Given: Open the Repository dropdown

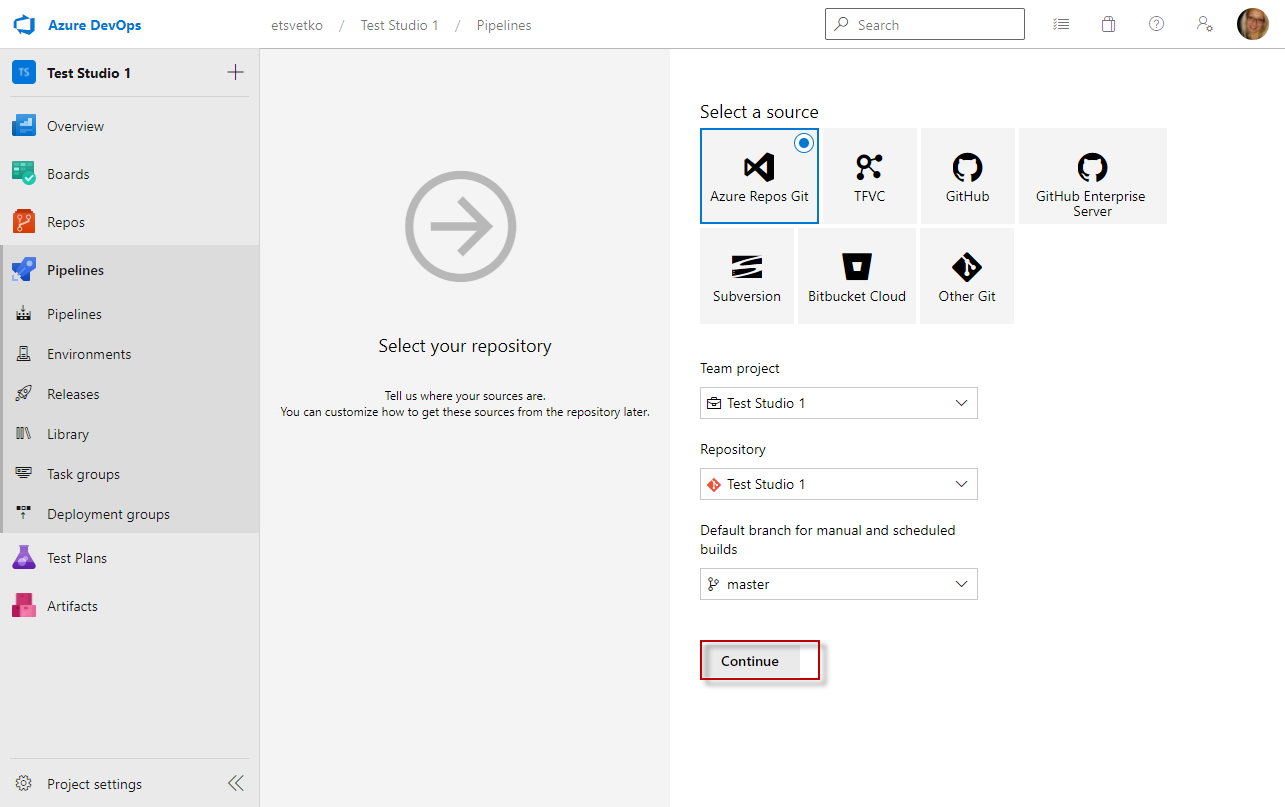Looking at the screenshot, I should coord(839,484).
